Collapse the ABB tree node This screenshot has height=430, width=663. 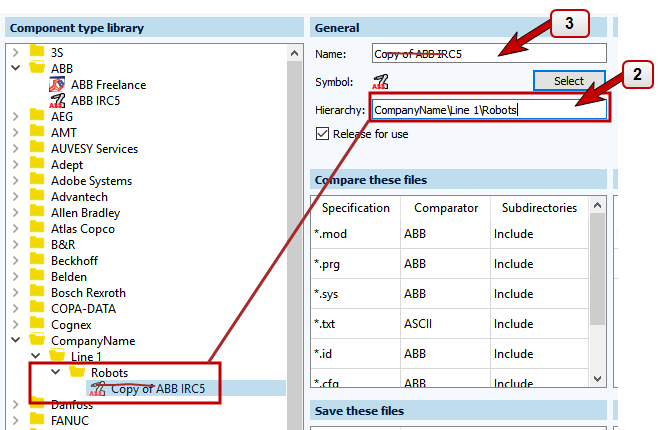[x=16, y=68]
